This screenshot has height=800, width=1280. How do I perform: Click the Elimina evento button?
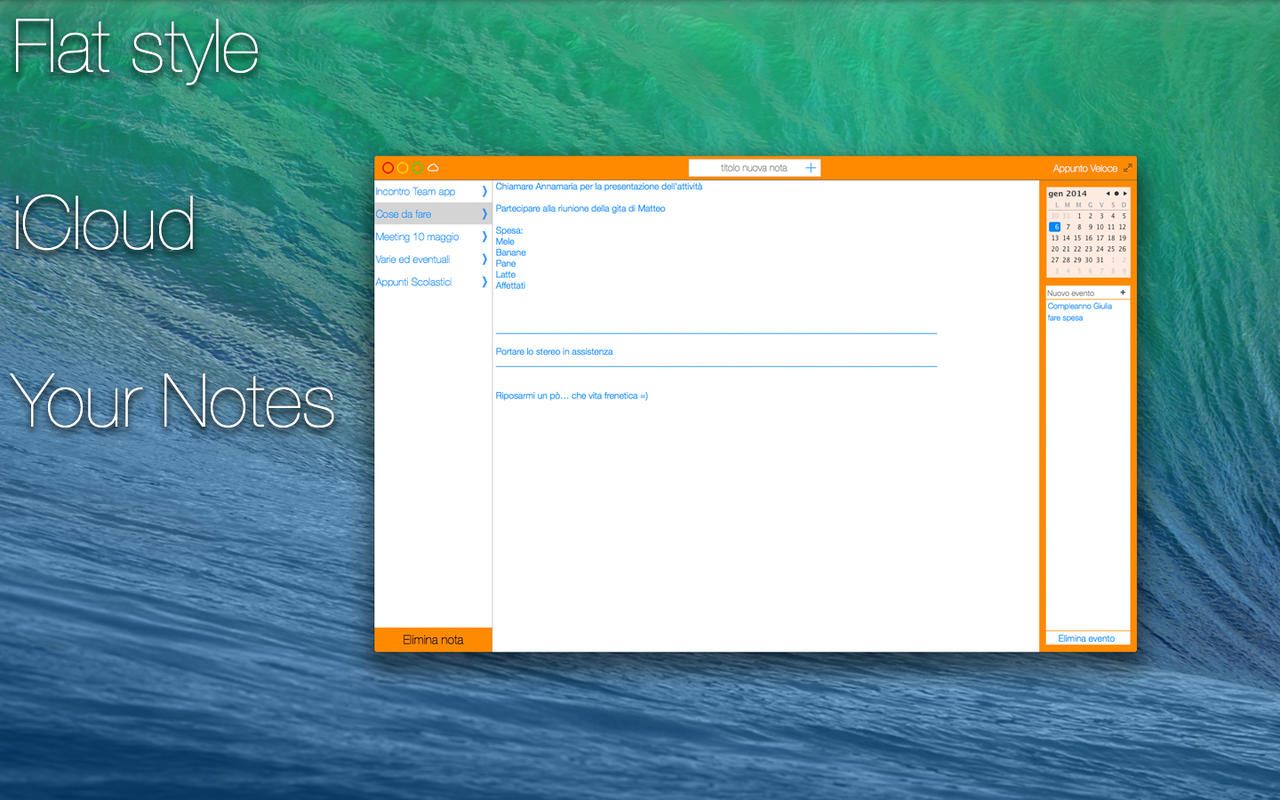click(x=1087, y=638)
